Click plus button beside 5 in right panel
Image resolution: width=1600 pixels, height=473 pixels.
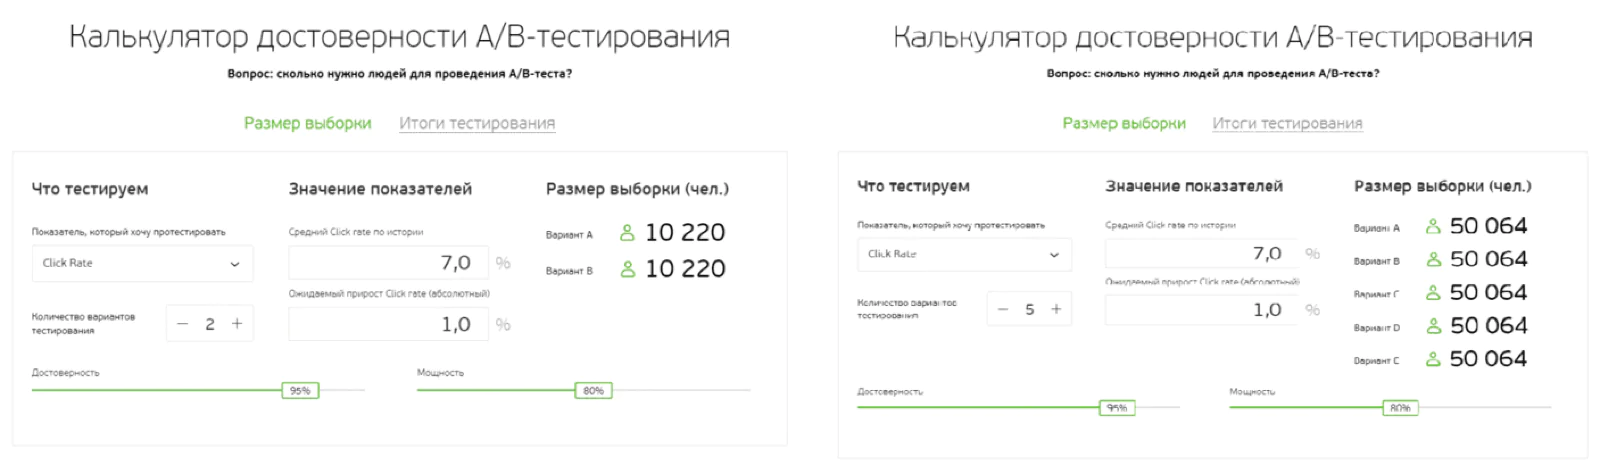pos(1056,310)
